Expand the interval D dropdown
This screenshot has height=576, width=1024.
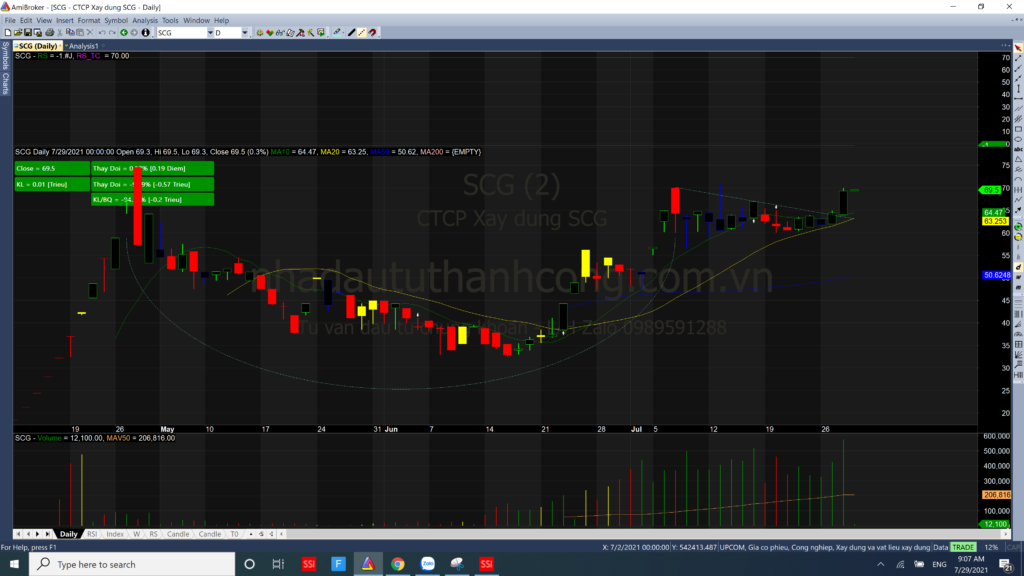pyautogui.click(x=246, y=33)
